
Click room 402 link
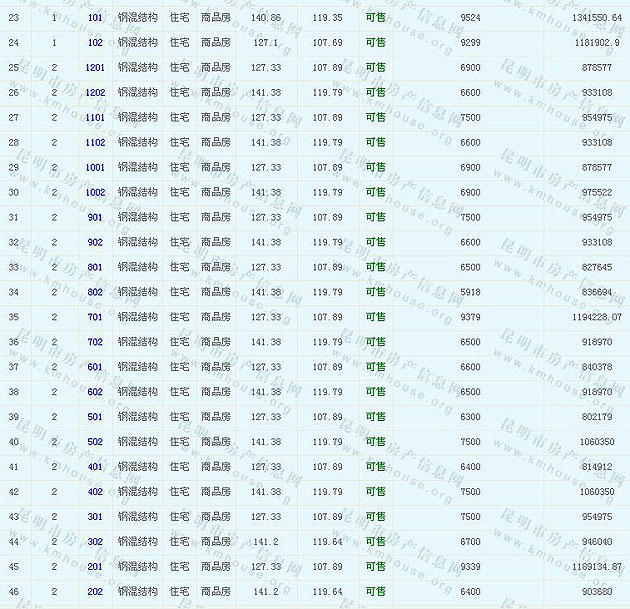pyautogui.click(x=95, y=492)
